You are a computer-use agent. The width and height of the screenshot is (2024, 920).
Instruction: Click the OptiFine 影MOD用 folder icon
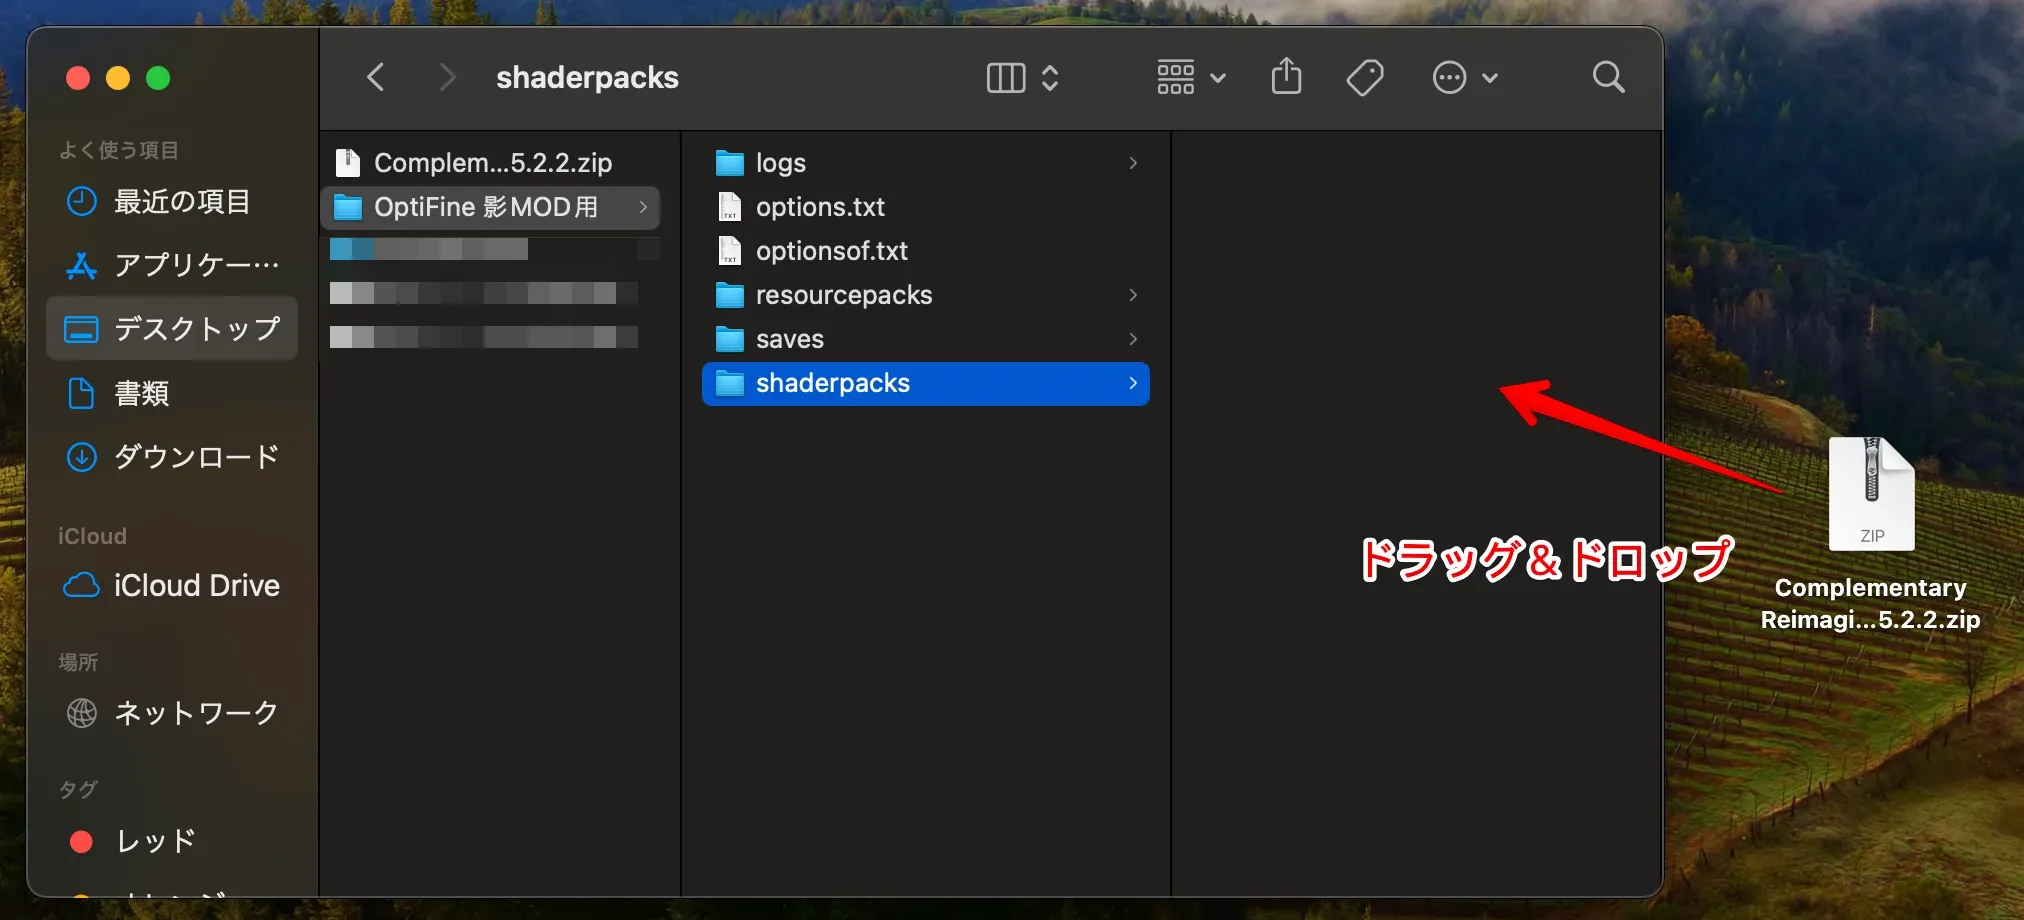pos(347,207)
